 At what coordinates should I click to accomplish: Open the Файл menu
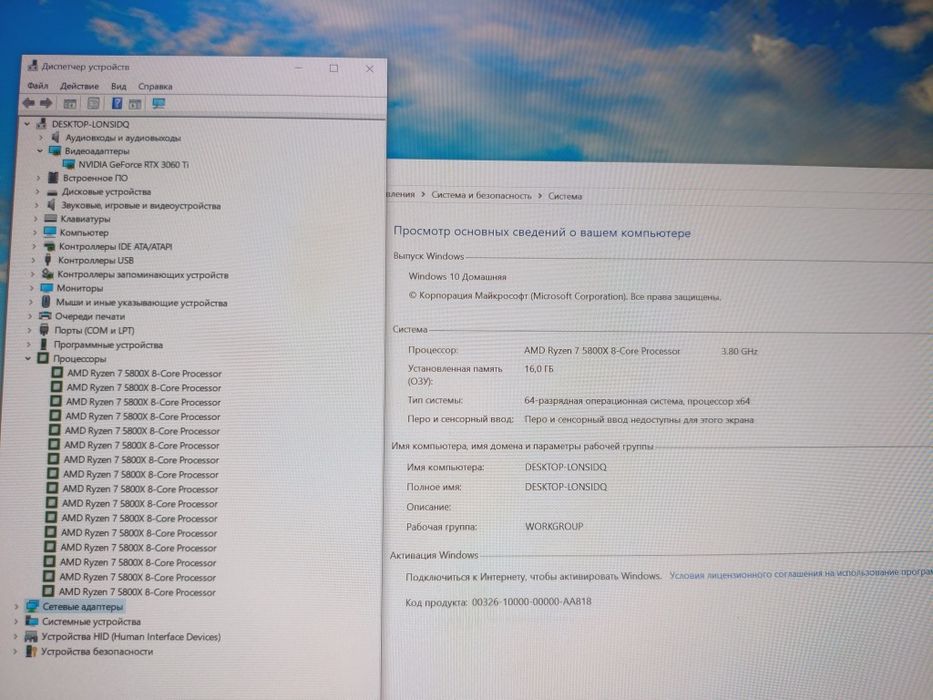point(37,86)
